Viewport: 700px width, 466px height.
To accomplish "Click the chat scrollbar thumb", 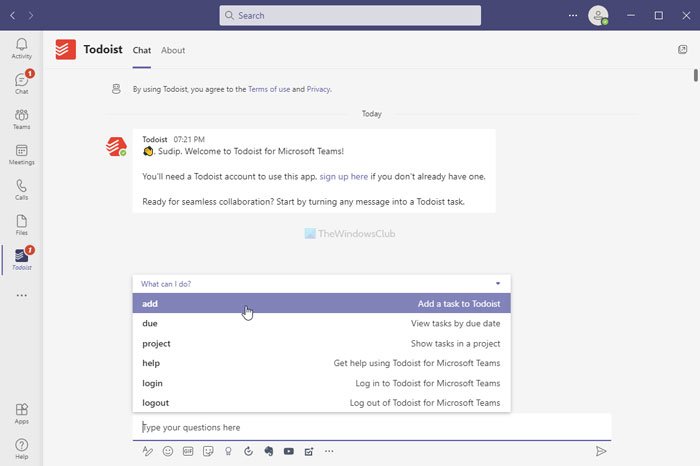I will click(x=696, y=75).
